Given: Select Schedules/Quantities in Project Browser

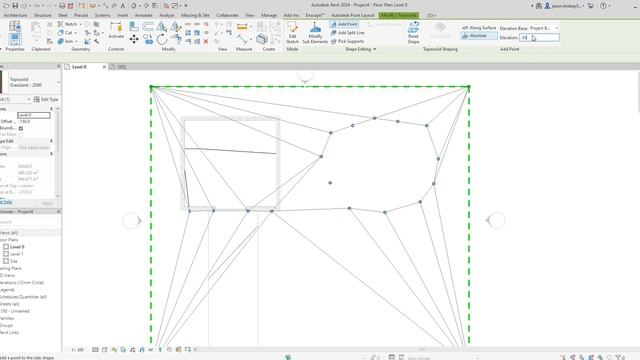Looking at the screenshot, I should pos(23,297).
